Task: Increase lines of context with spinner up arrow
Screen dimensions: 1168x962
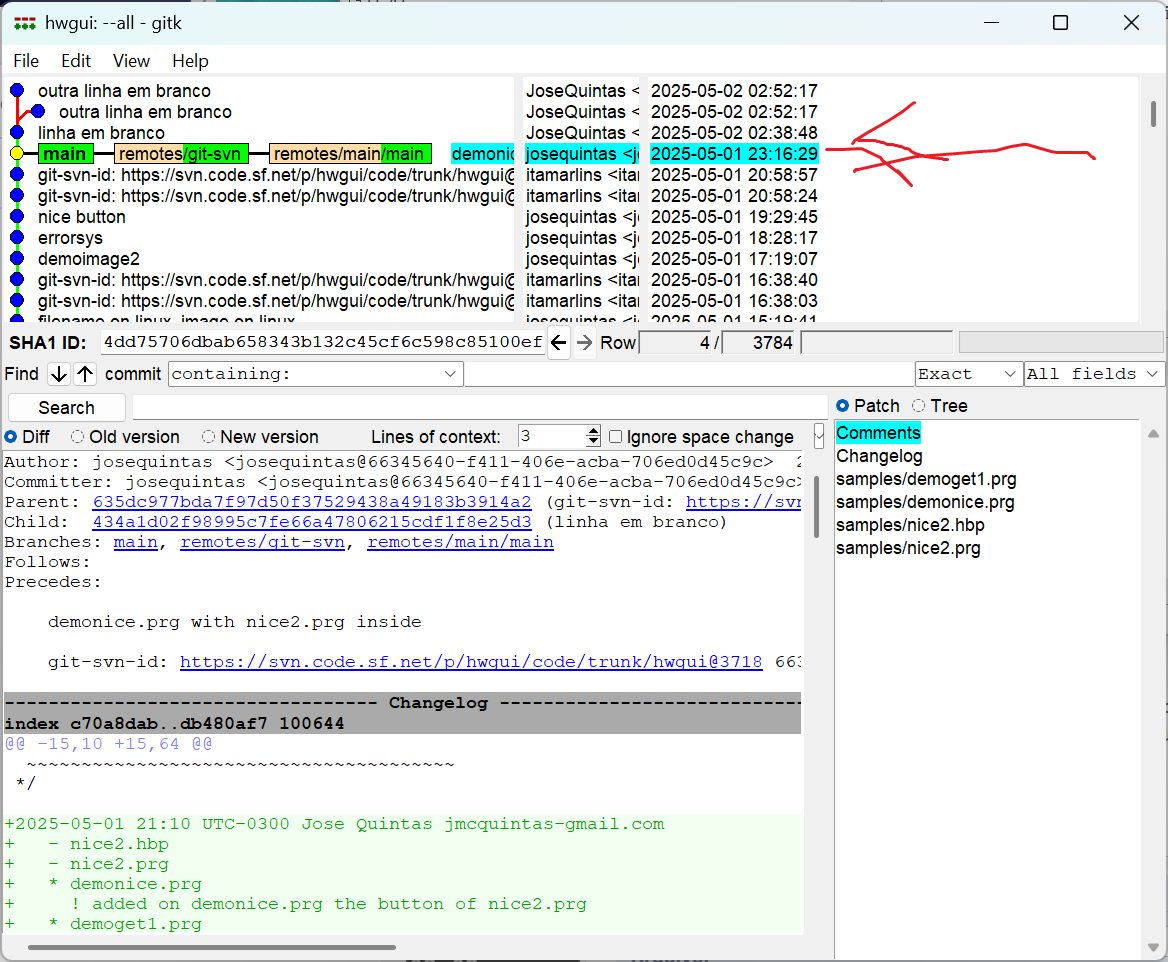Action: (x=593, y=431)
